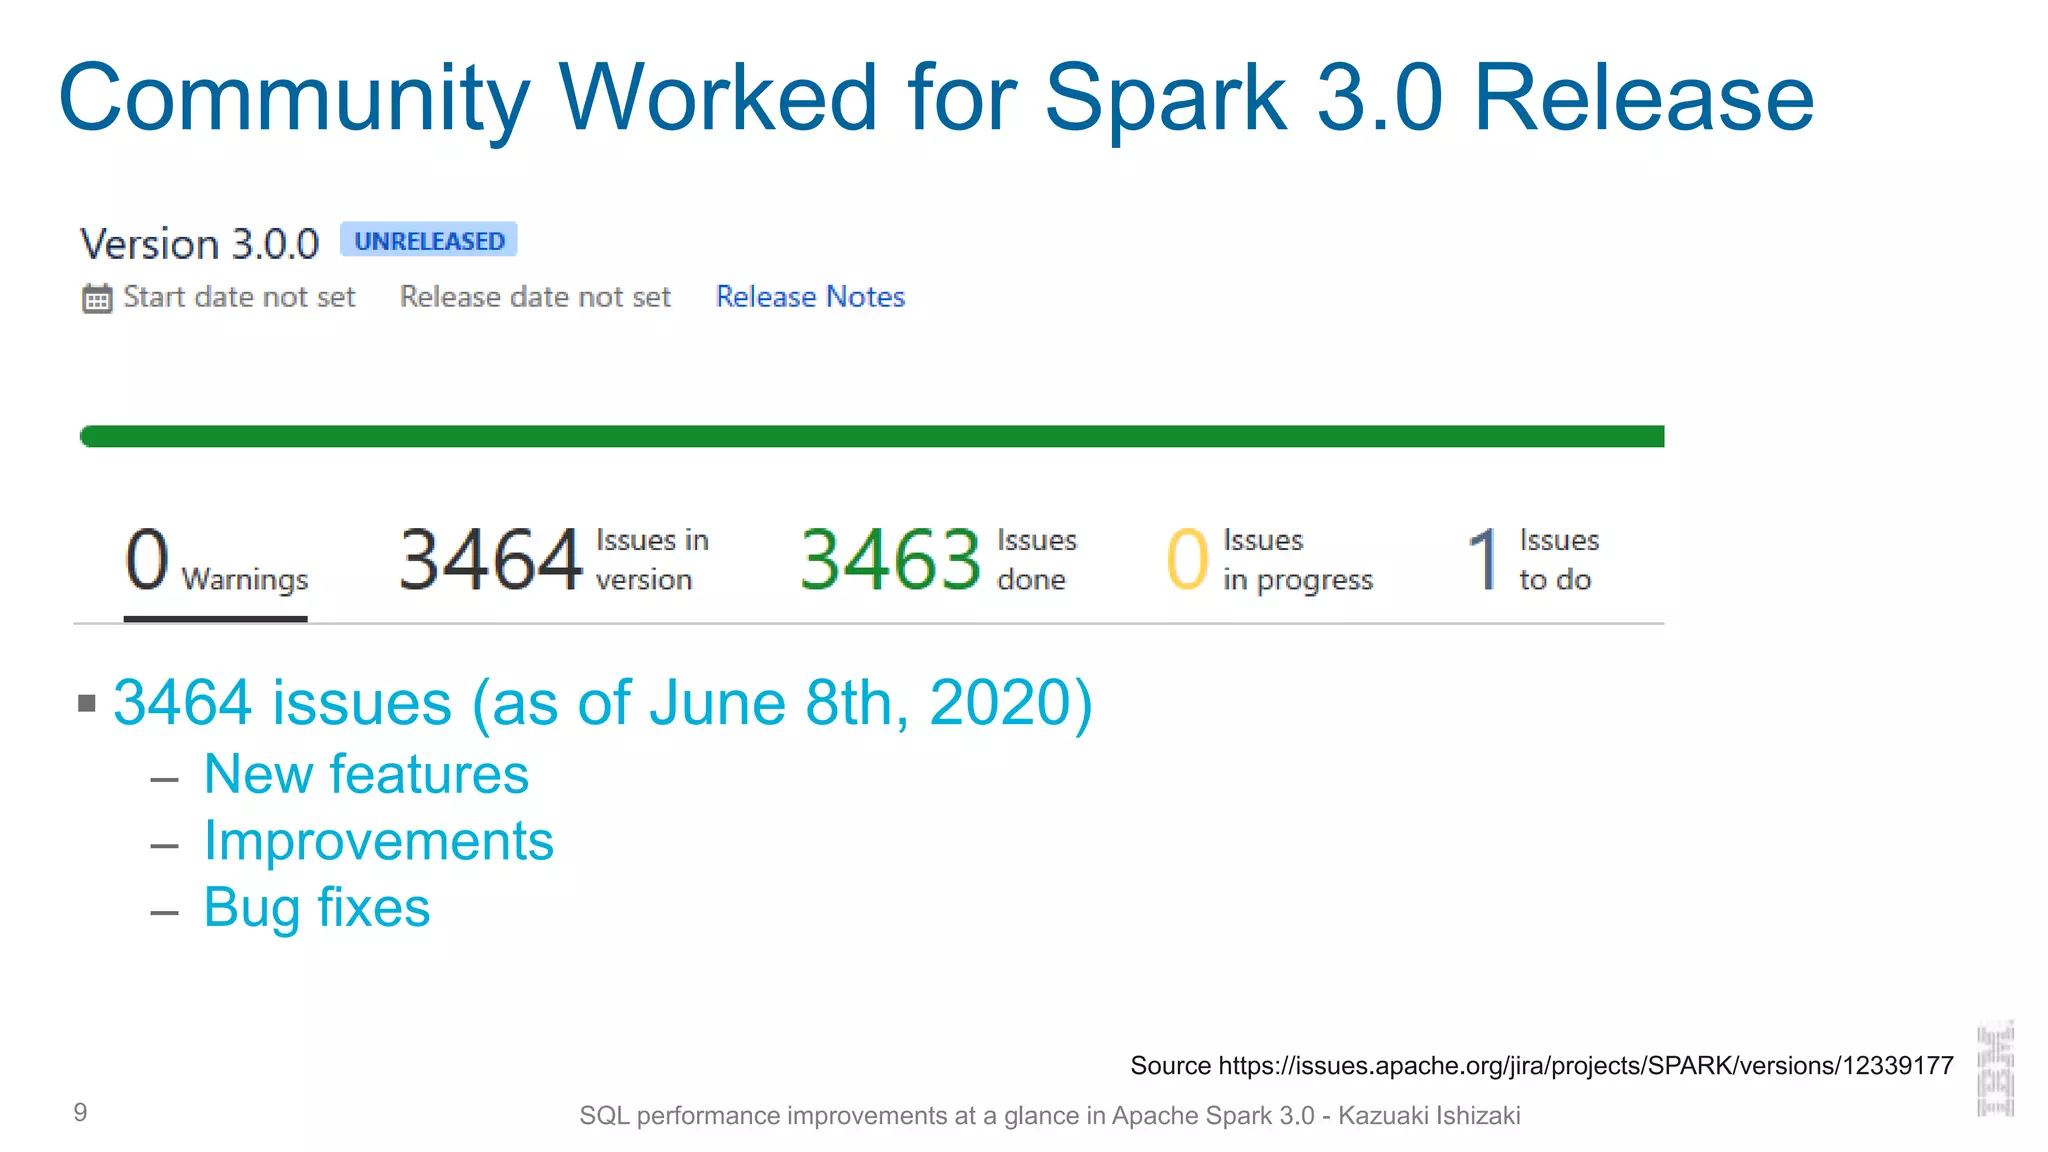The image size is (2048, 1152).
Task: Click the UNRELEASED status badge
Action: (429, 240)
